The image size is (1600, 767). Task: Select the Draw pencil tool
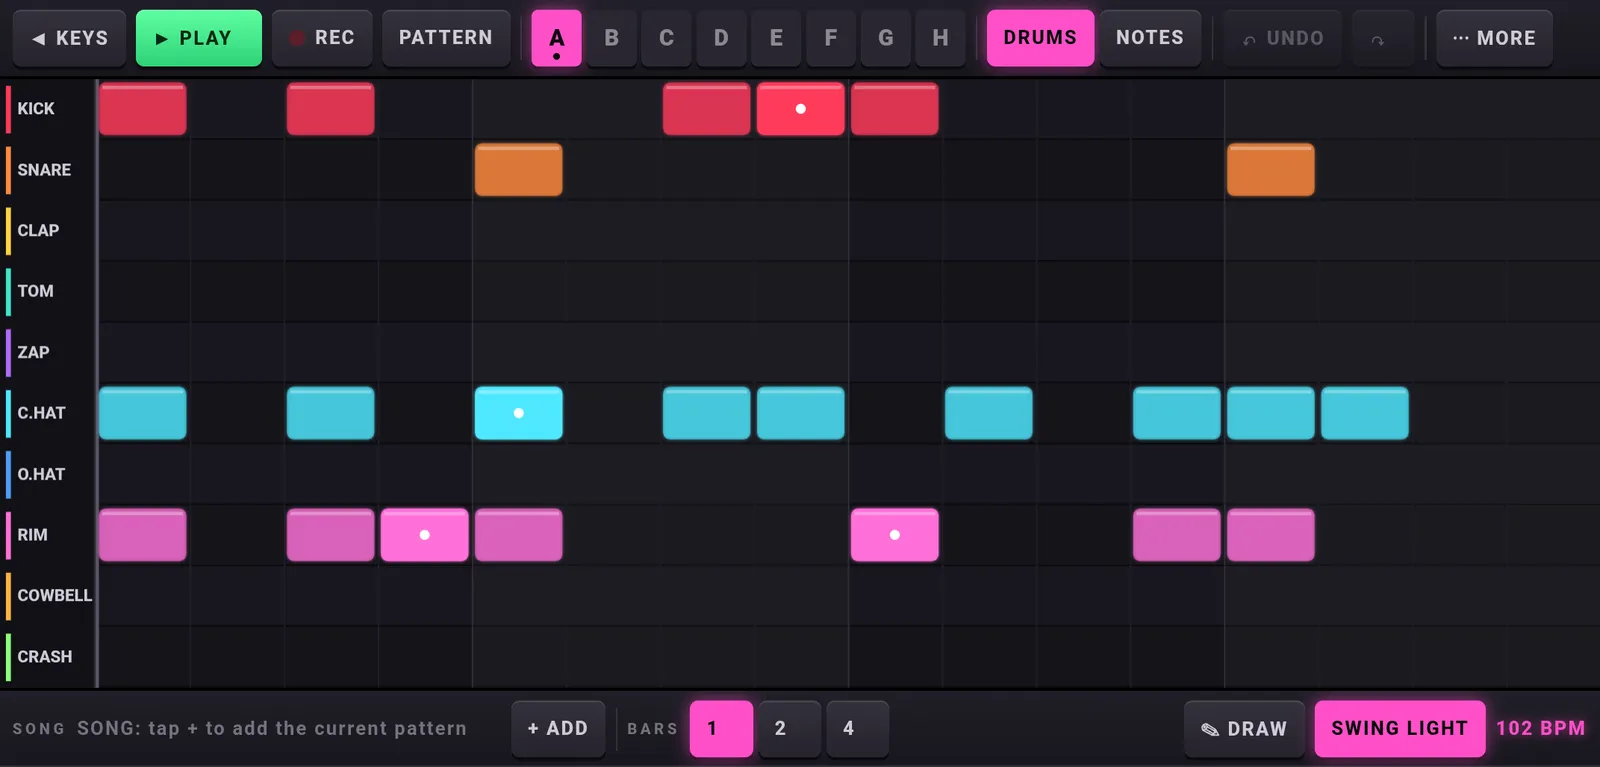pyautogui.click(x=1244, y=729)
